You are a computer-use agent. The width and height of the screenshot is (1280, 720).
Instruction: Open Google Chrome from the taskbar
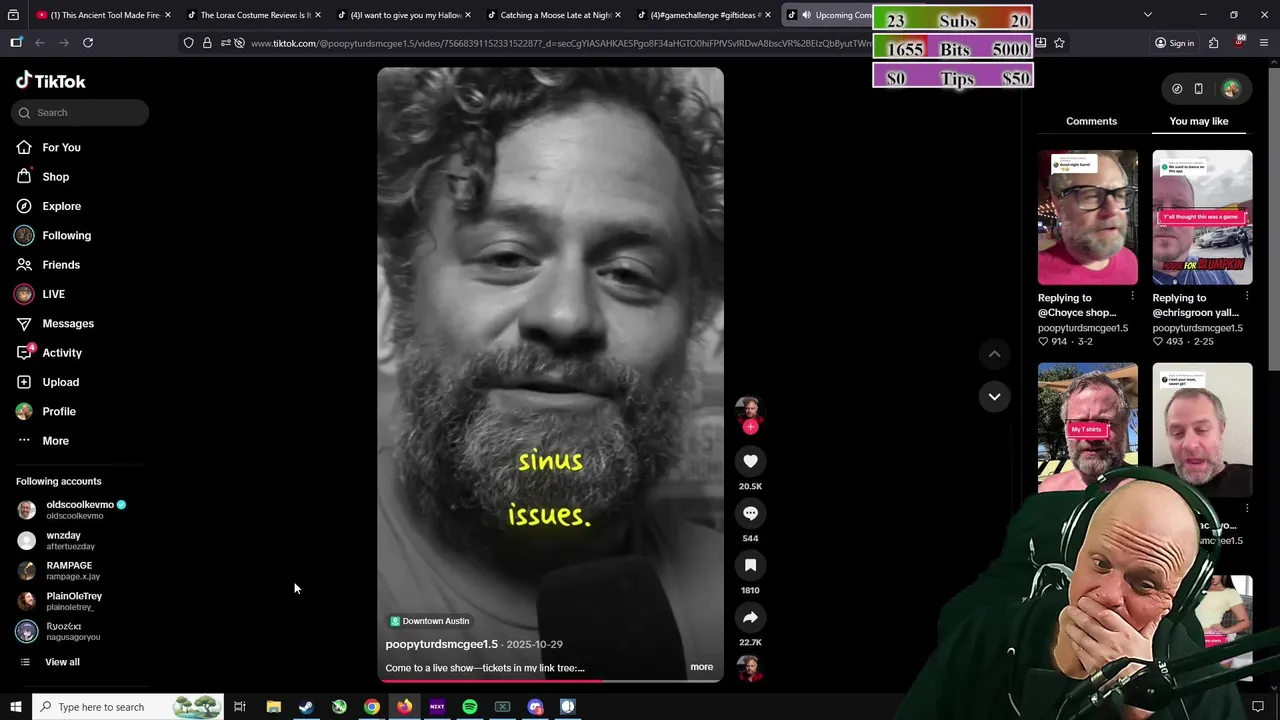tap(371, 707)
